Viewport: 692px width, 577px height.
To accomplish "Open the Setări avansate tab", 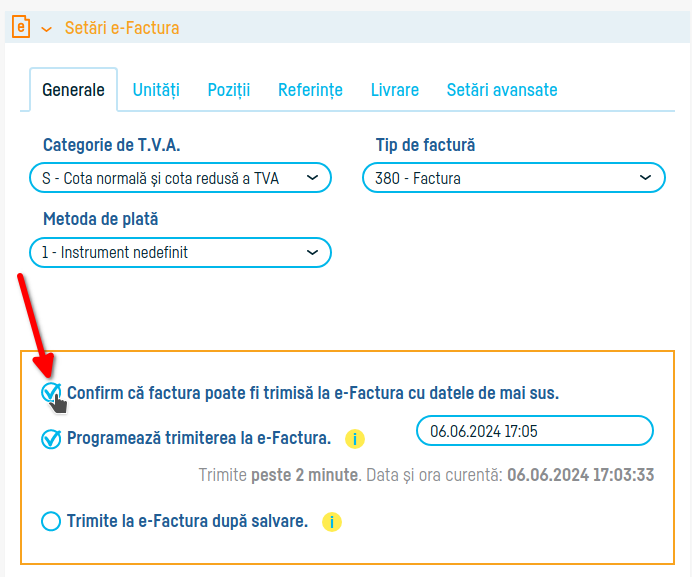I will [x=502, y=90].
